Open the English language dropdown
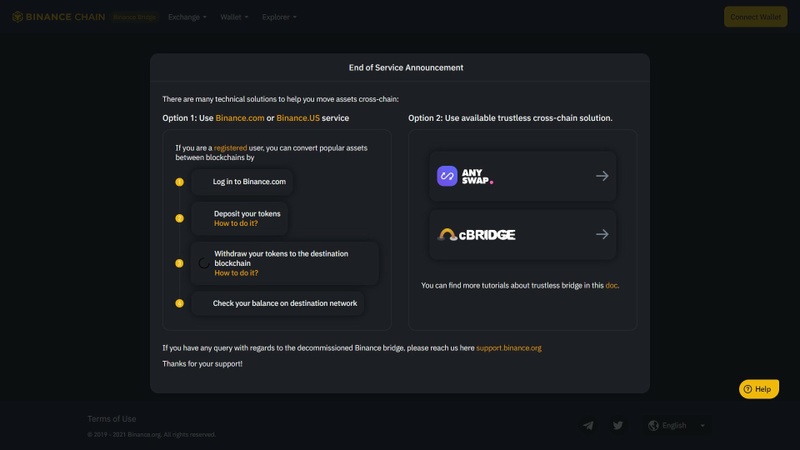 (677, 426)
